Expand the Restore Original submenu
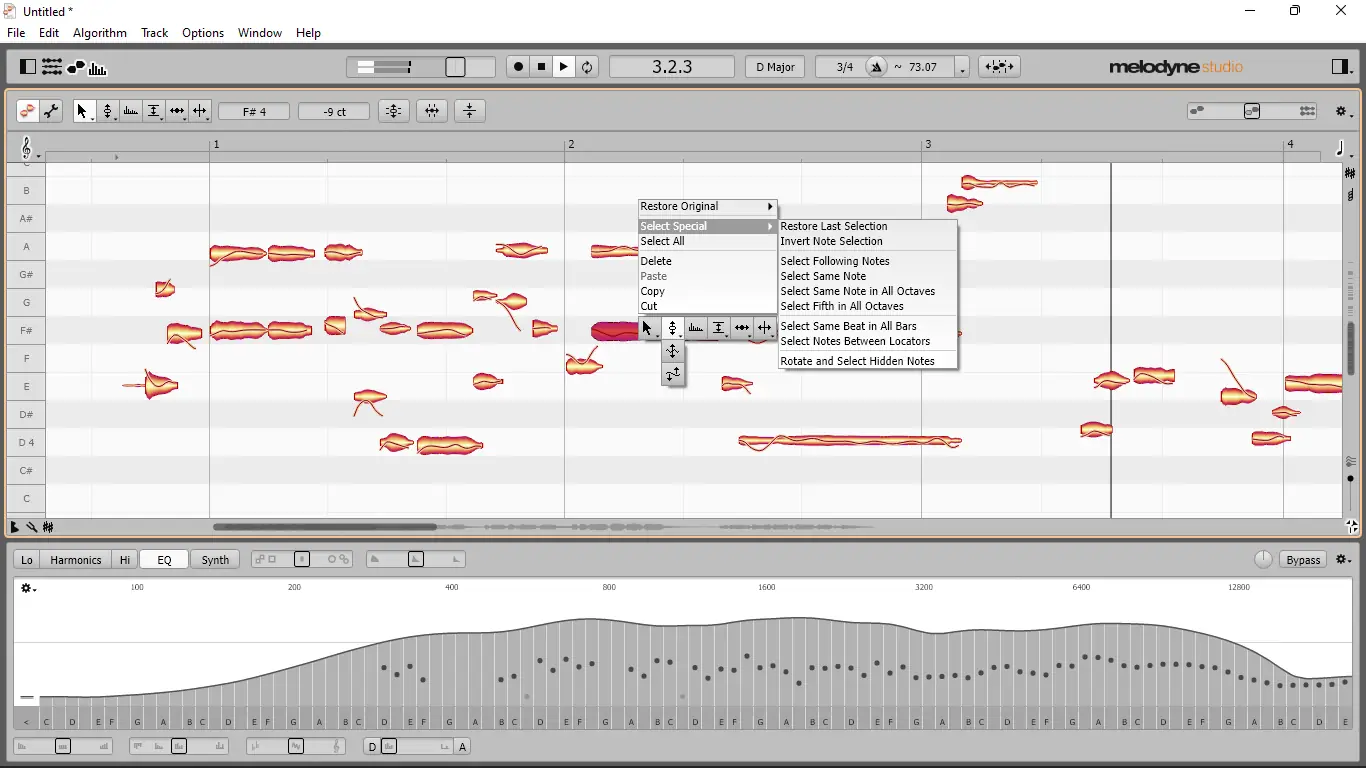This screenshot has height=768, width=1366. tap(708, 207)
